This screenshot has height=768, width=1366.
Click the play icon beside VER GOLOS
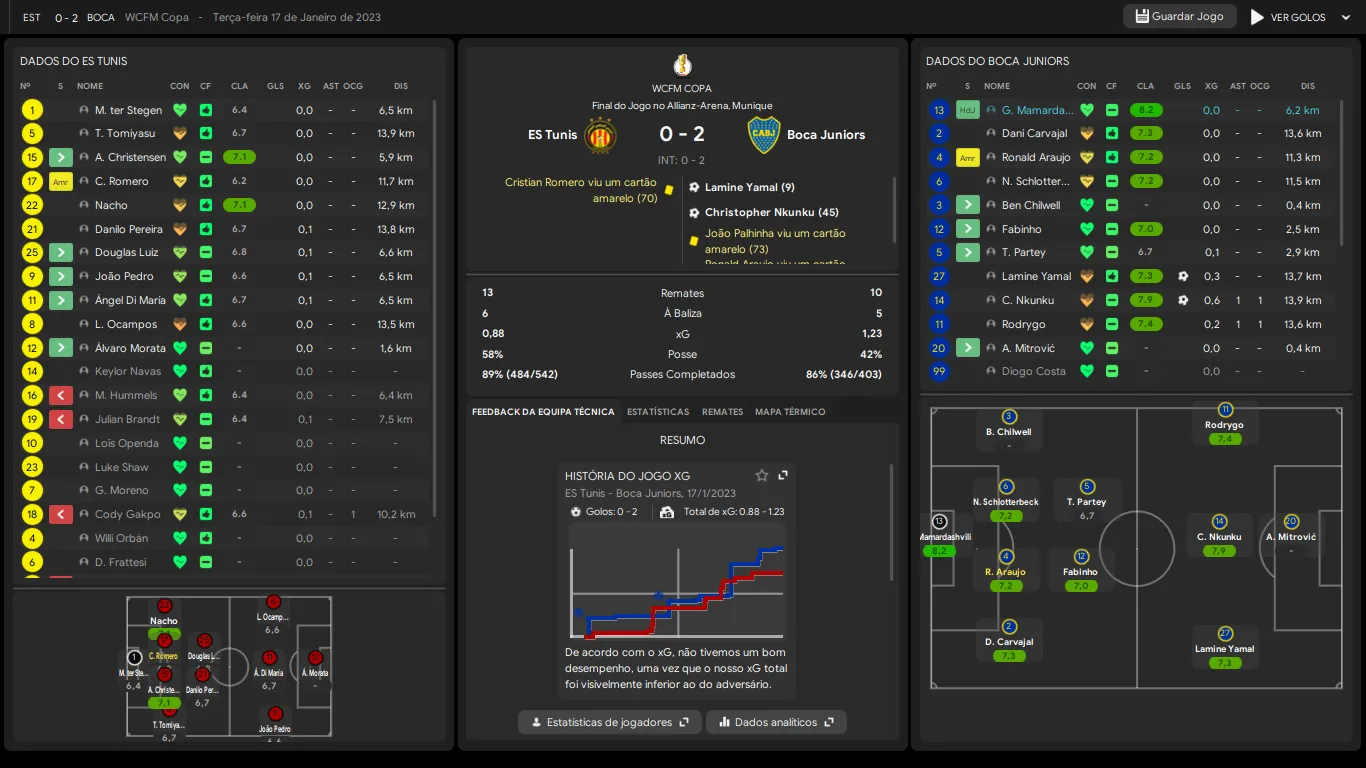(x=1257, y=17)
